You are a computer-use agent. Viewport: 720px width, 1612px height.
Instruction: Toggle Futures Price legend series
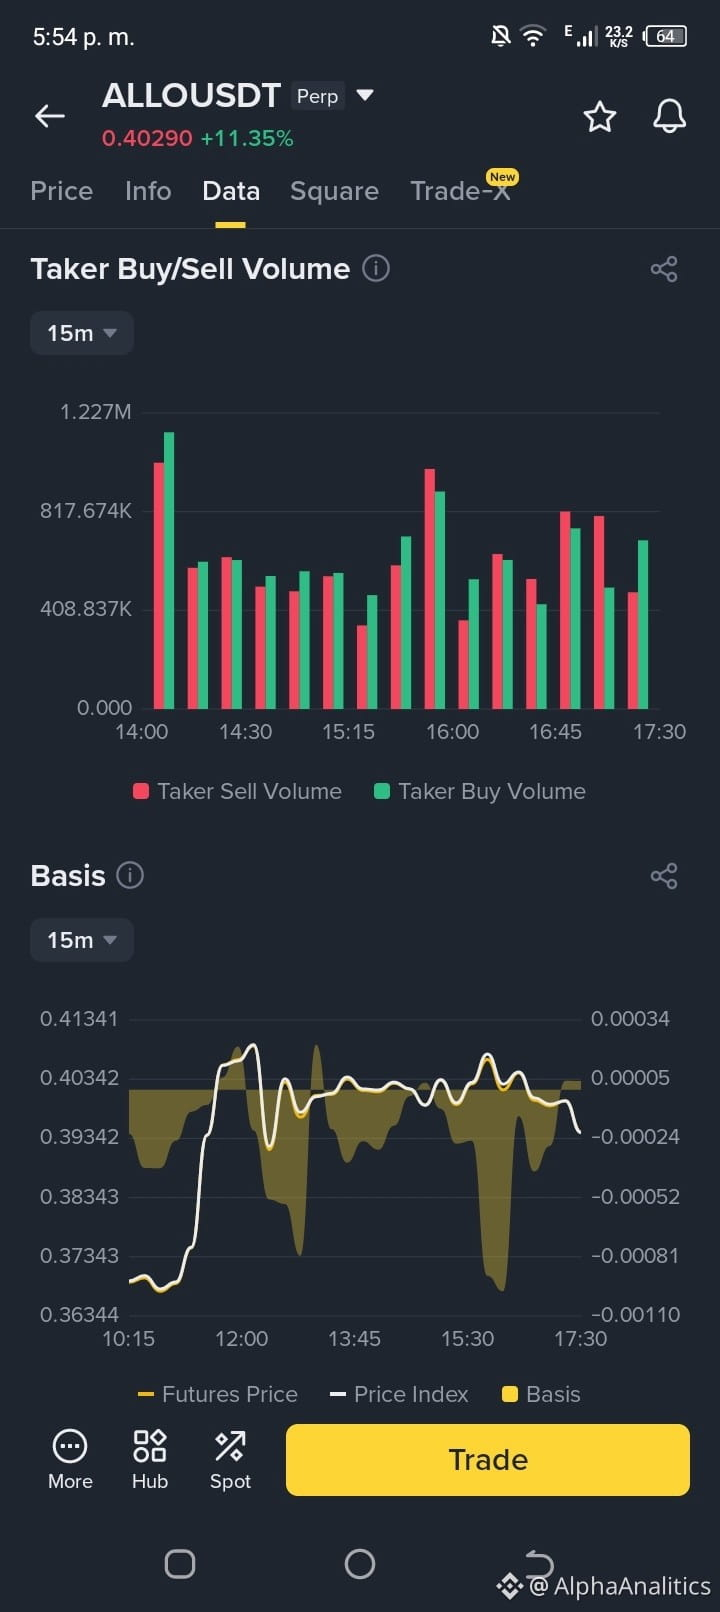click(217, 1394)
